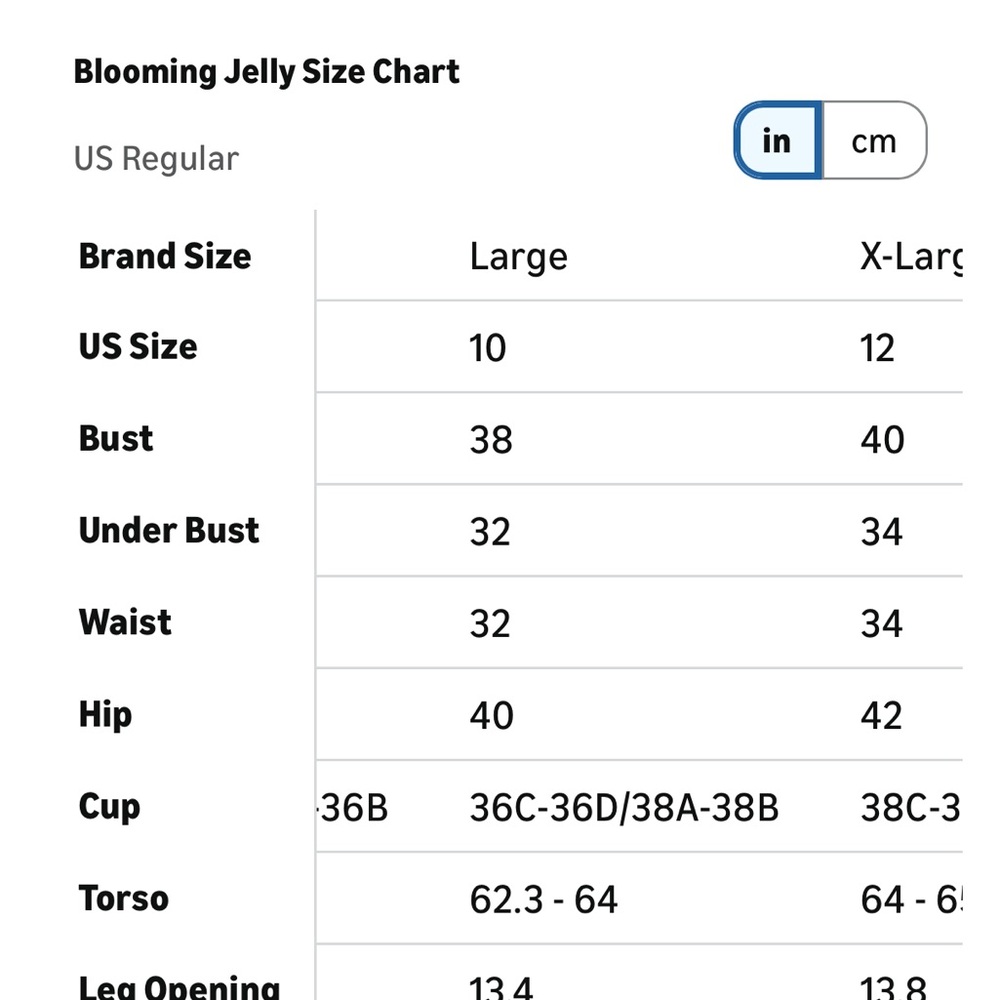Select the Hip value 42
The width and height of the screenshot is (1000, 1000).
click(x=881, y=716)
